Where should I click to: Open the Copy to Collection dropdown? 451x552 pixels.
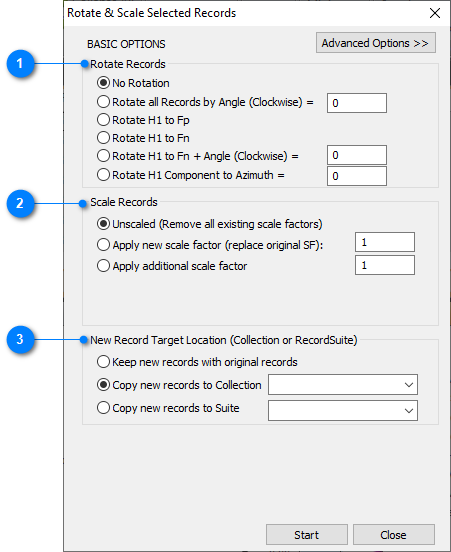coord(343,385)
